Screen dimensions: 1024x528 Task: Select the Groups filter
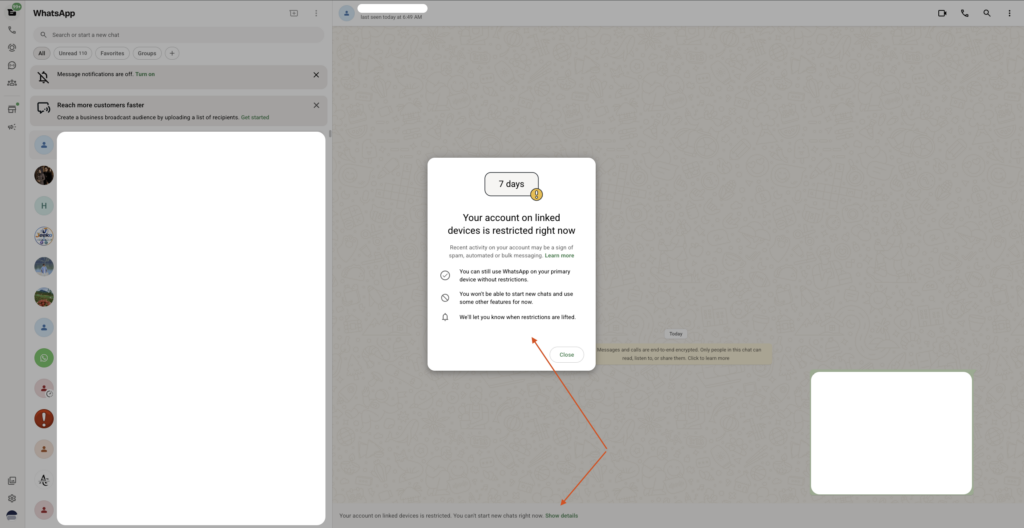147,54
